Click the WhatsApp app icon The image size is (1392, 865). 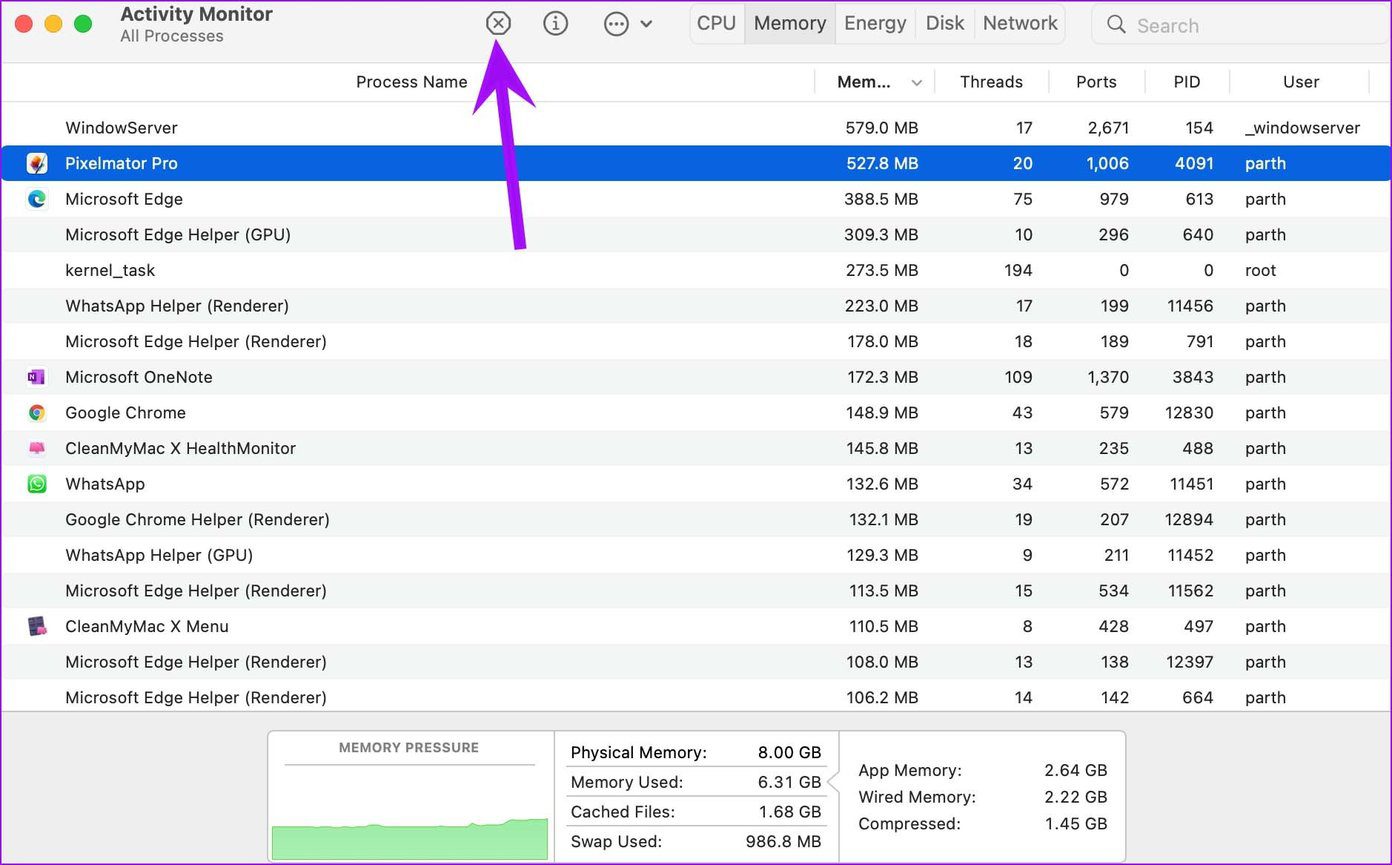(37, 484)
